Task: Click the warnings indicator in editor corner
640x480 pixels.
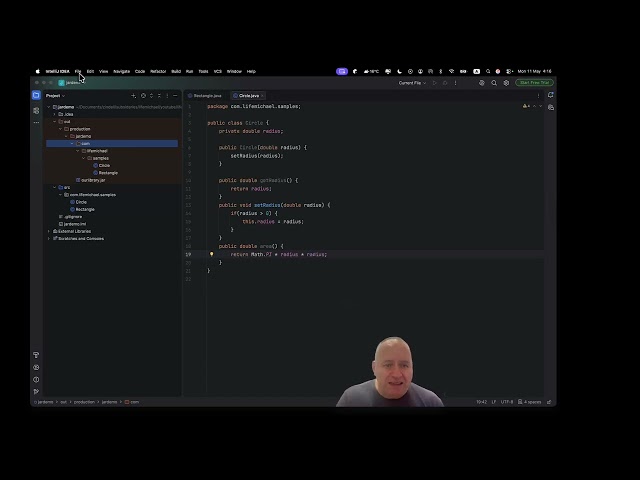Action: [x=526, y=106]
